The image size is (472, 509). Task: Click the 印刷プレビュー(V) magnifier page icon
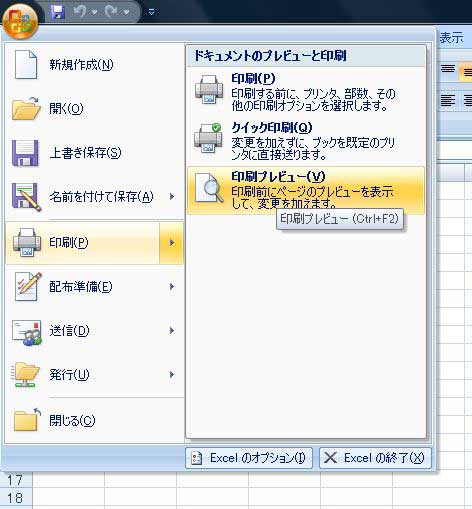[209, 188]
